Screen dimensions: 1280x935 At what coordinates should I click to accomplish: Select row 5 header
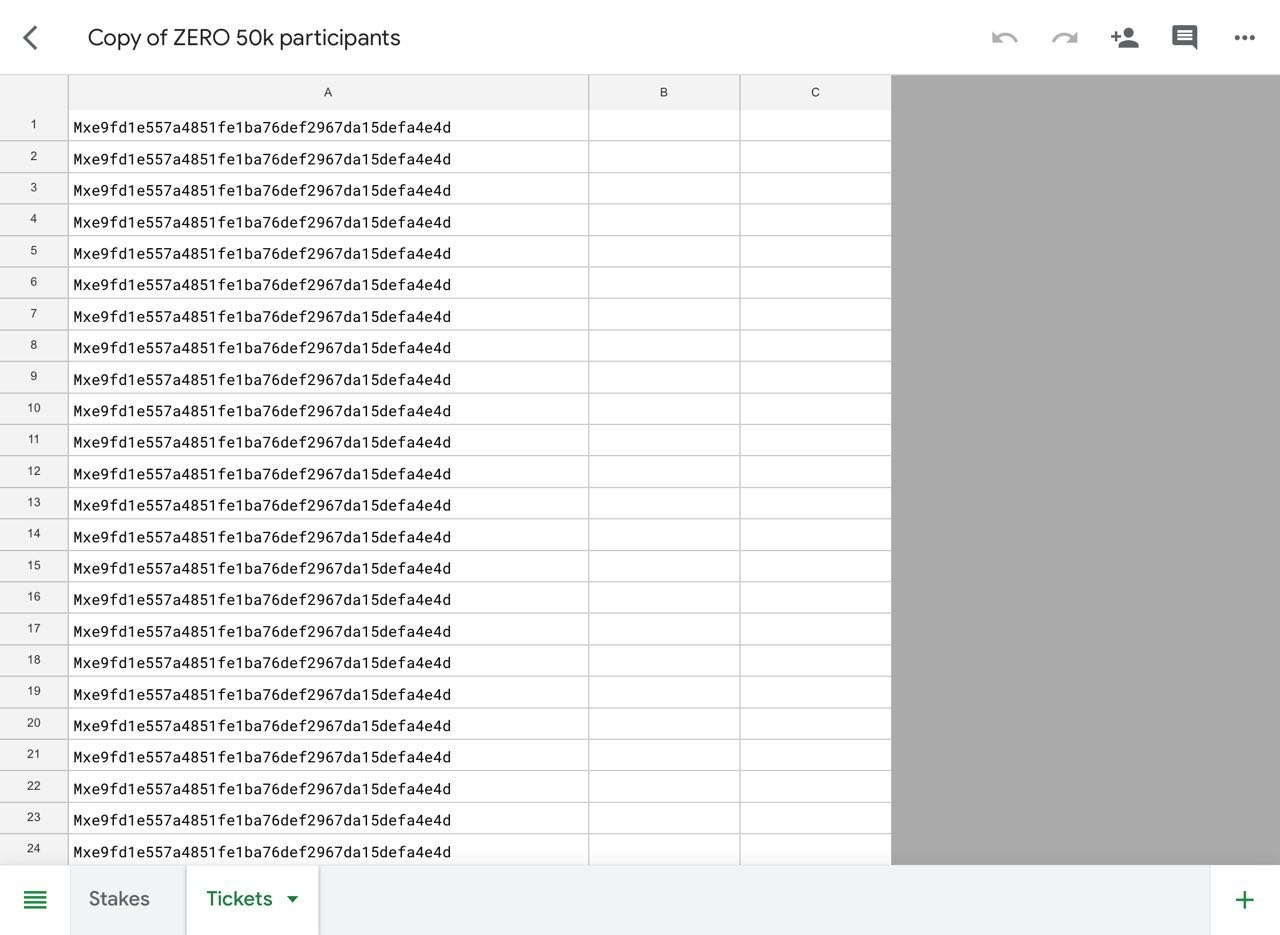tap(34, 251)
